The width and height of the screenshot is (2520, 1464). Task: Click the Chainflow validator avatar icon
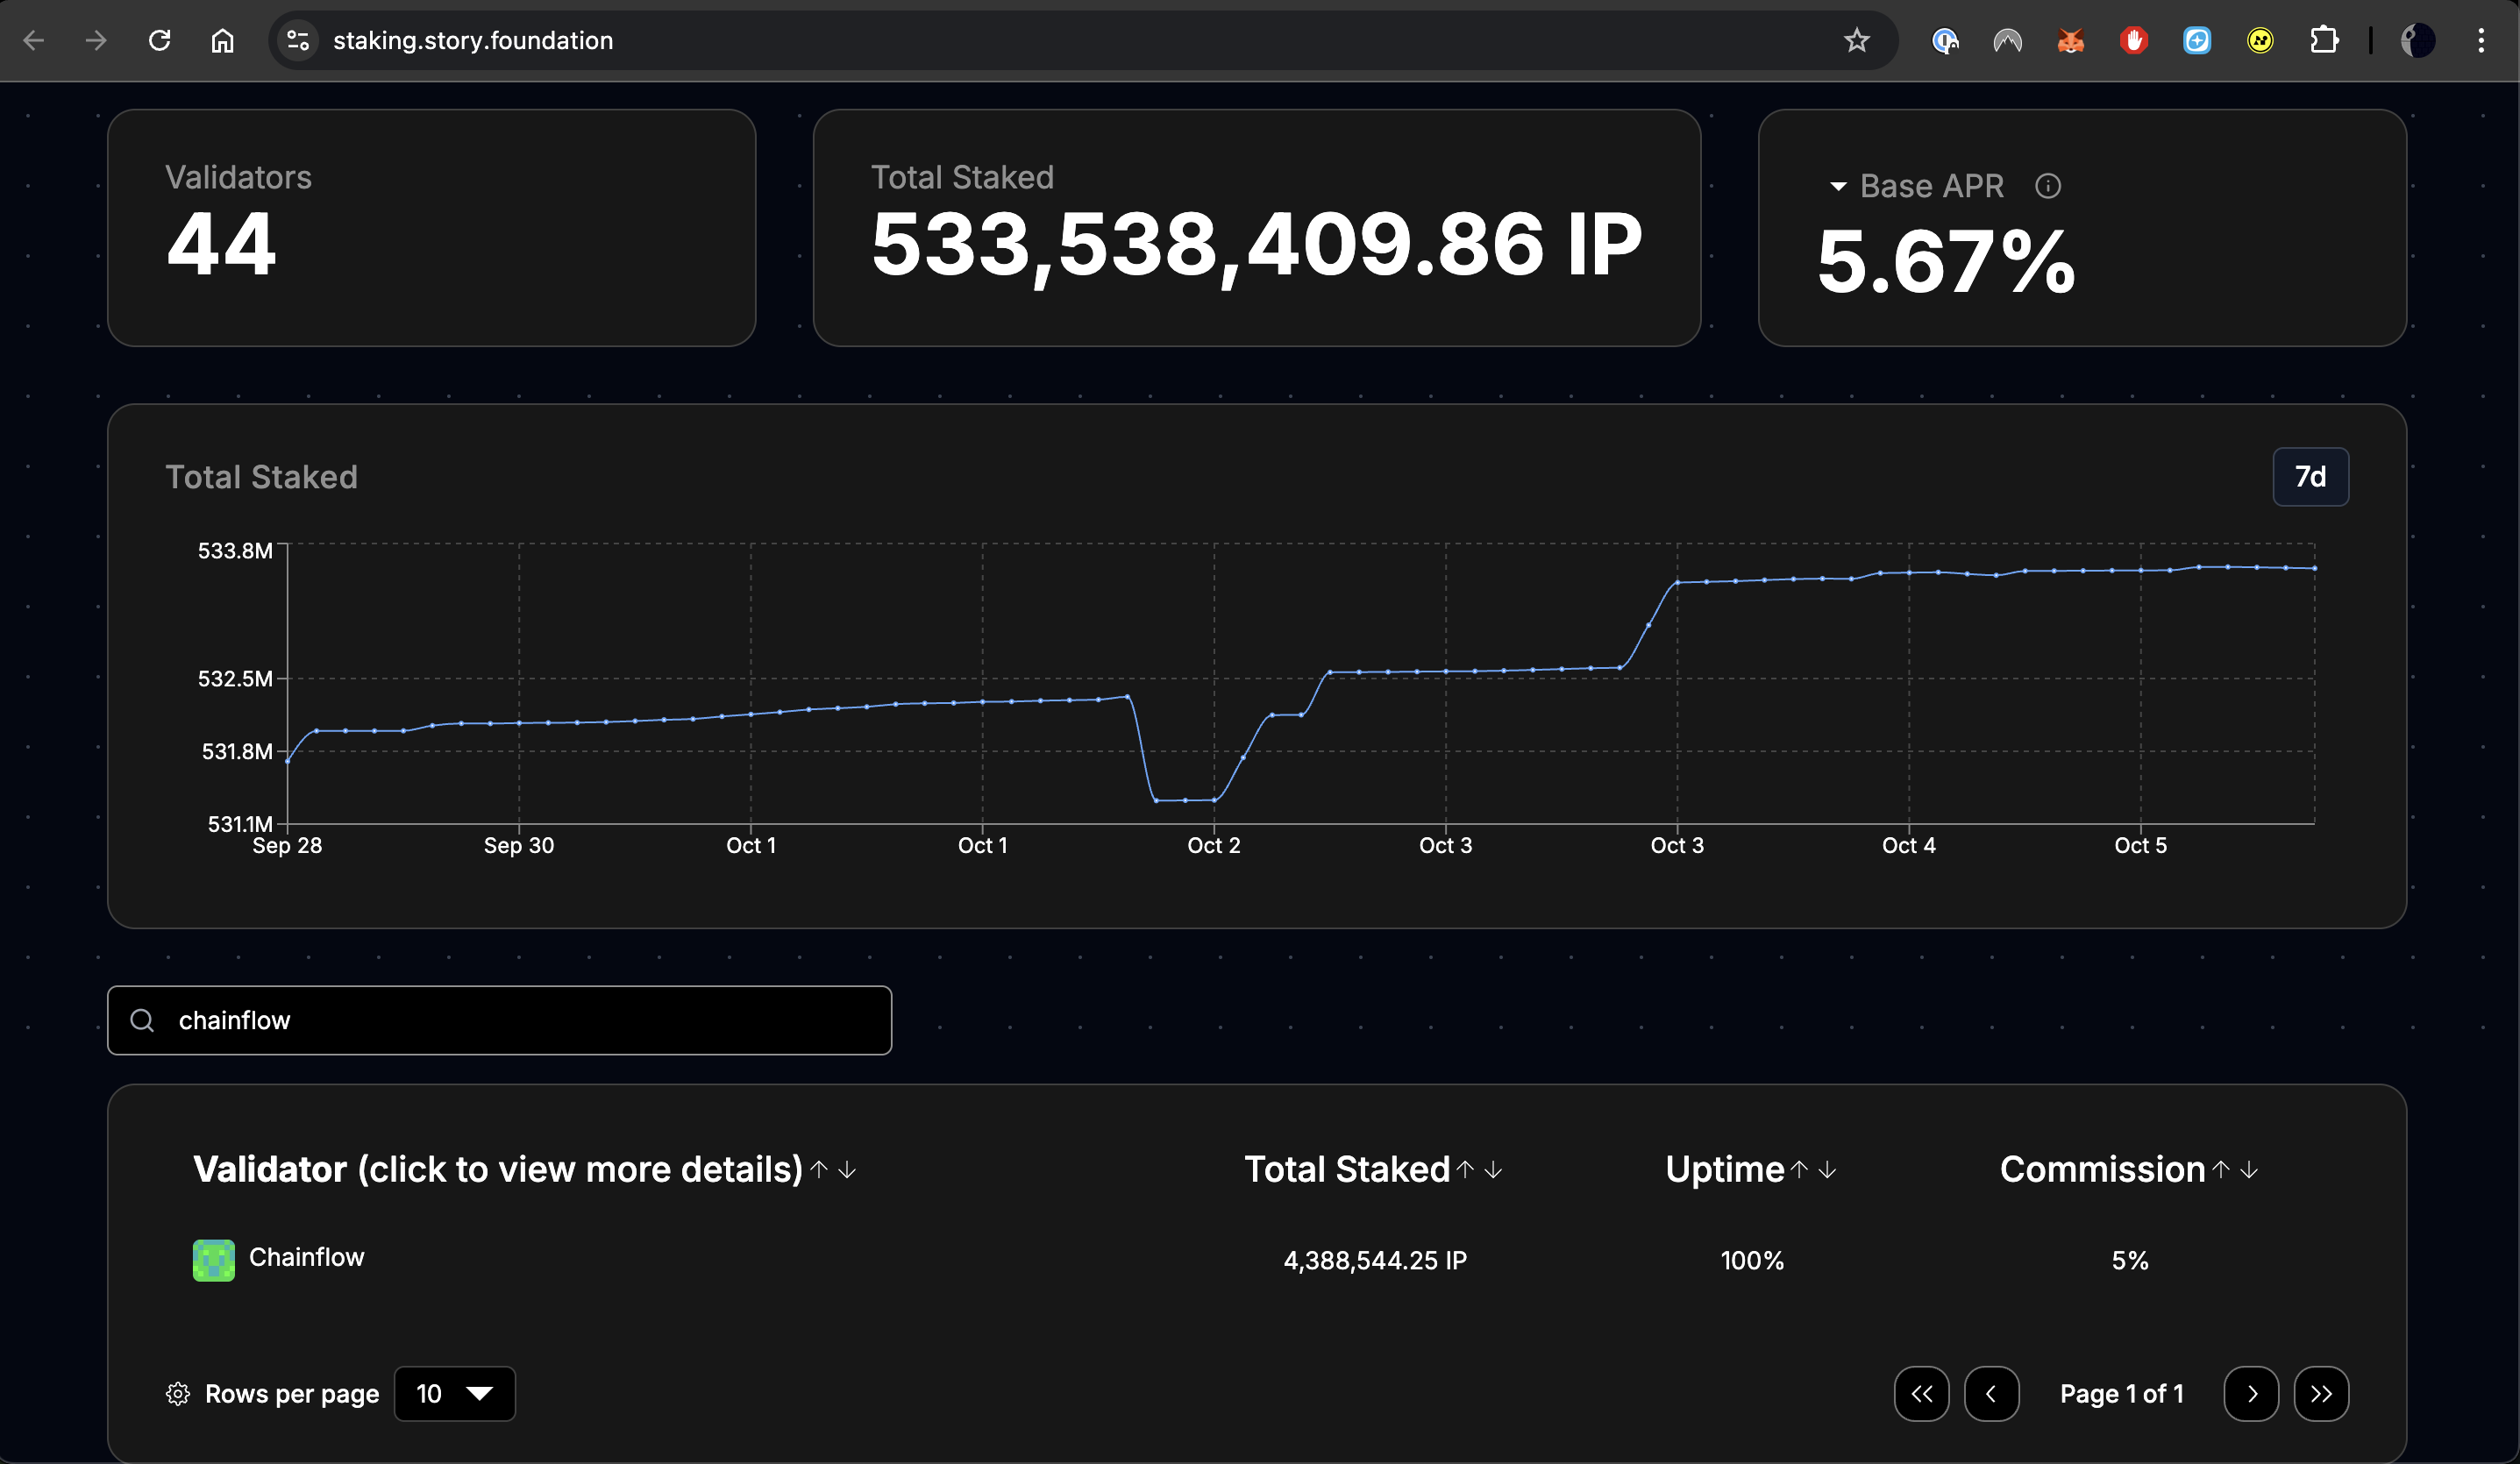point(213,1259)
